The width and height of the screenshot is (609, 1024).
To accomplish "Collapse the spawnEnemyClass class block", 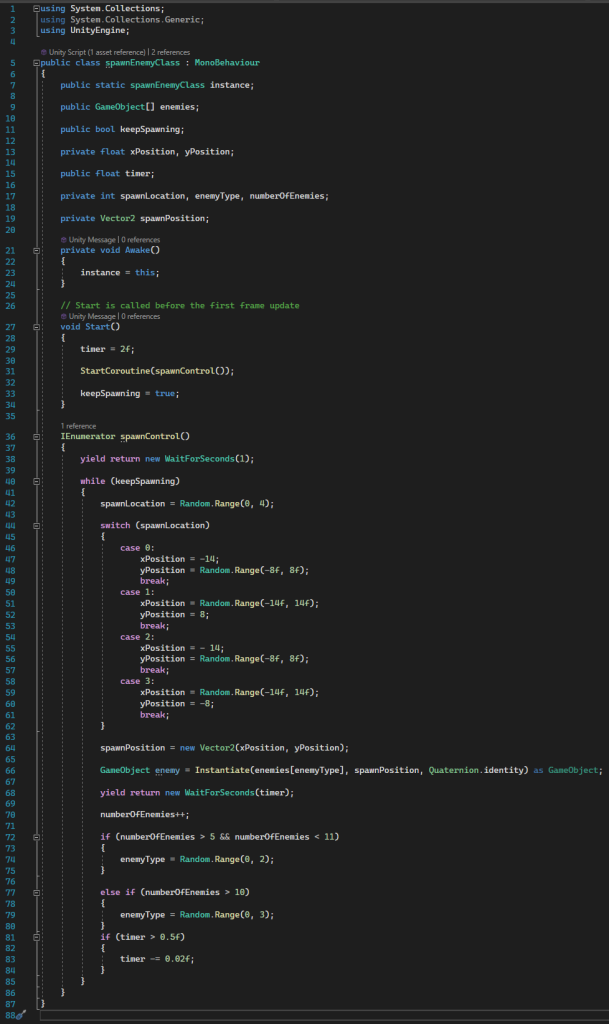I will tap(36, 63).
